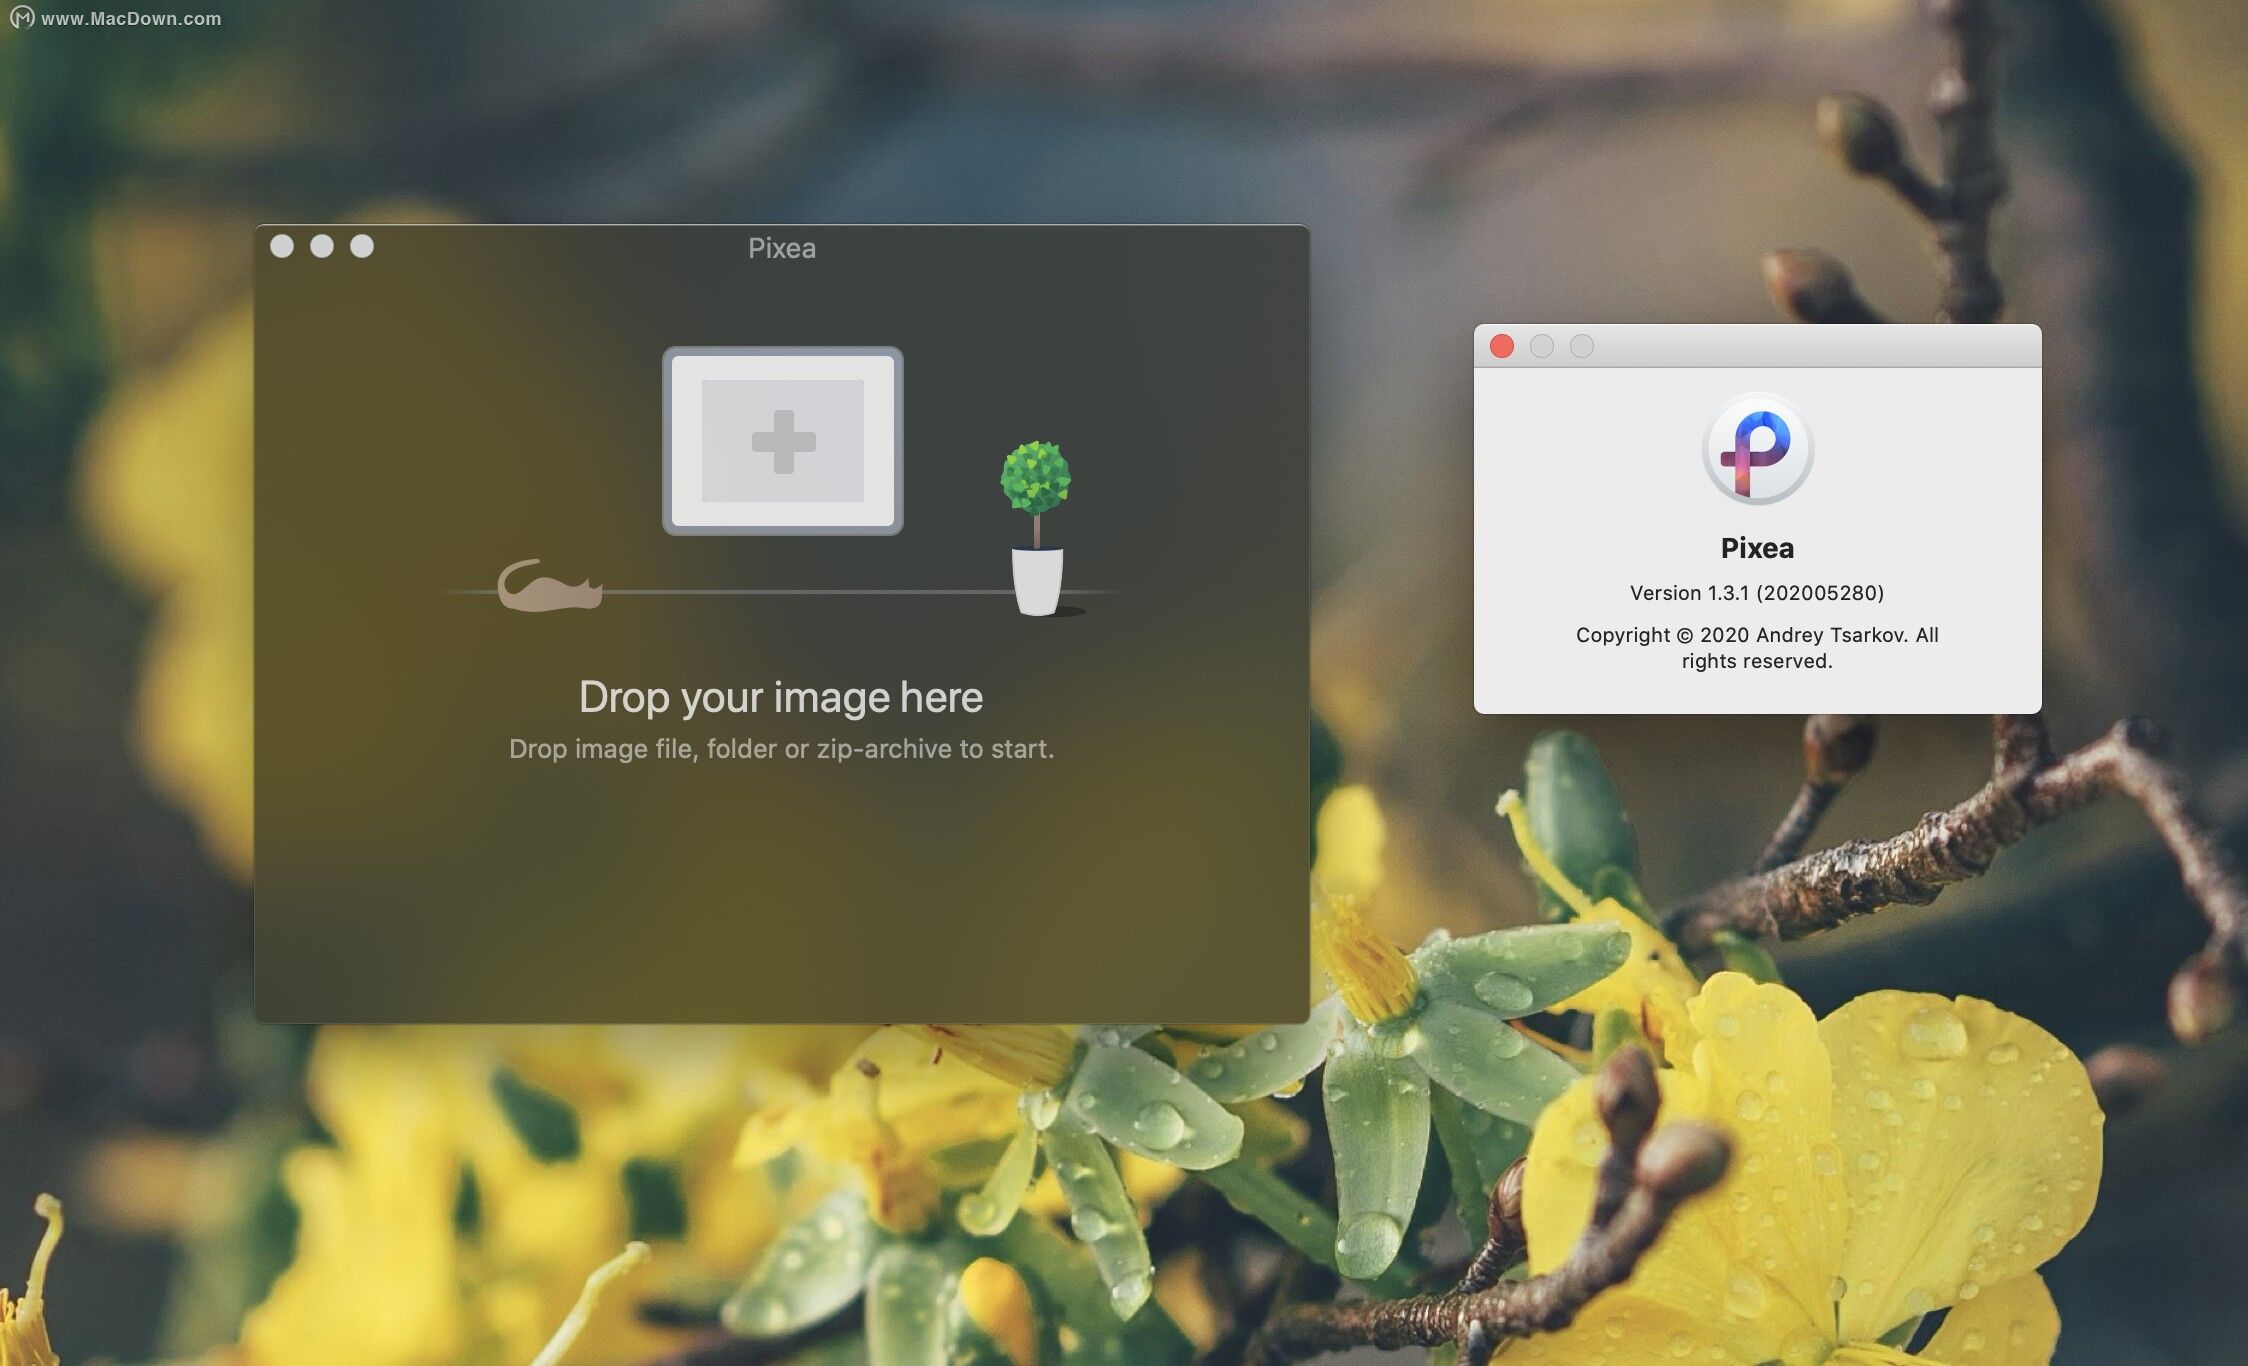Click the bold Pixea name in About window
Viewport: 2248px width, 1366px height.
(x=1756, y=548)
